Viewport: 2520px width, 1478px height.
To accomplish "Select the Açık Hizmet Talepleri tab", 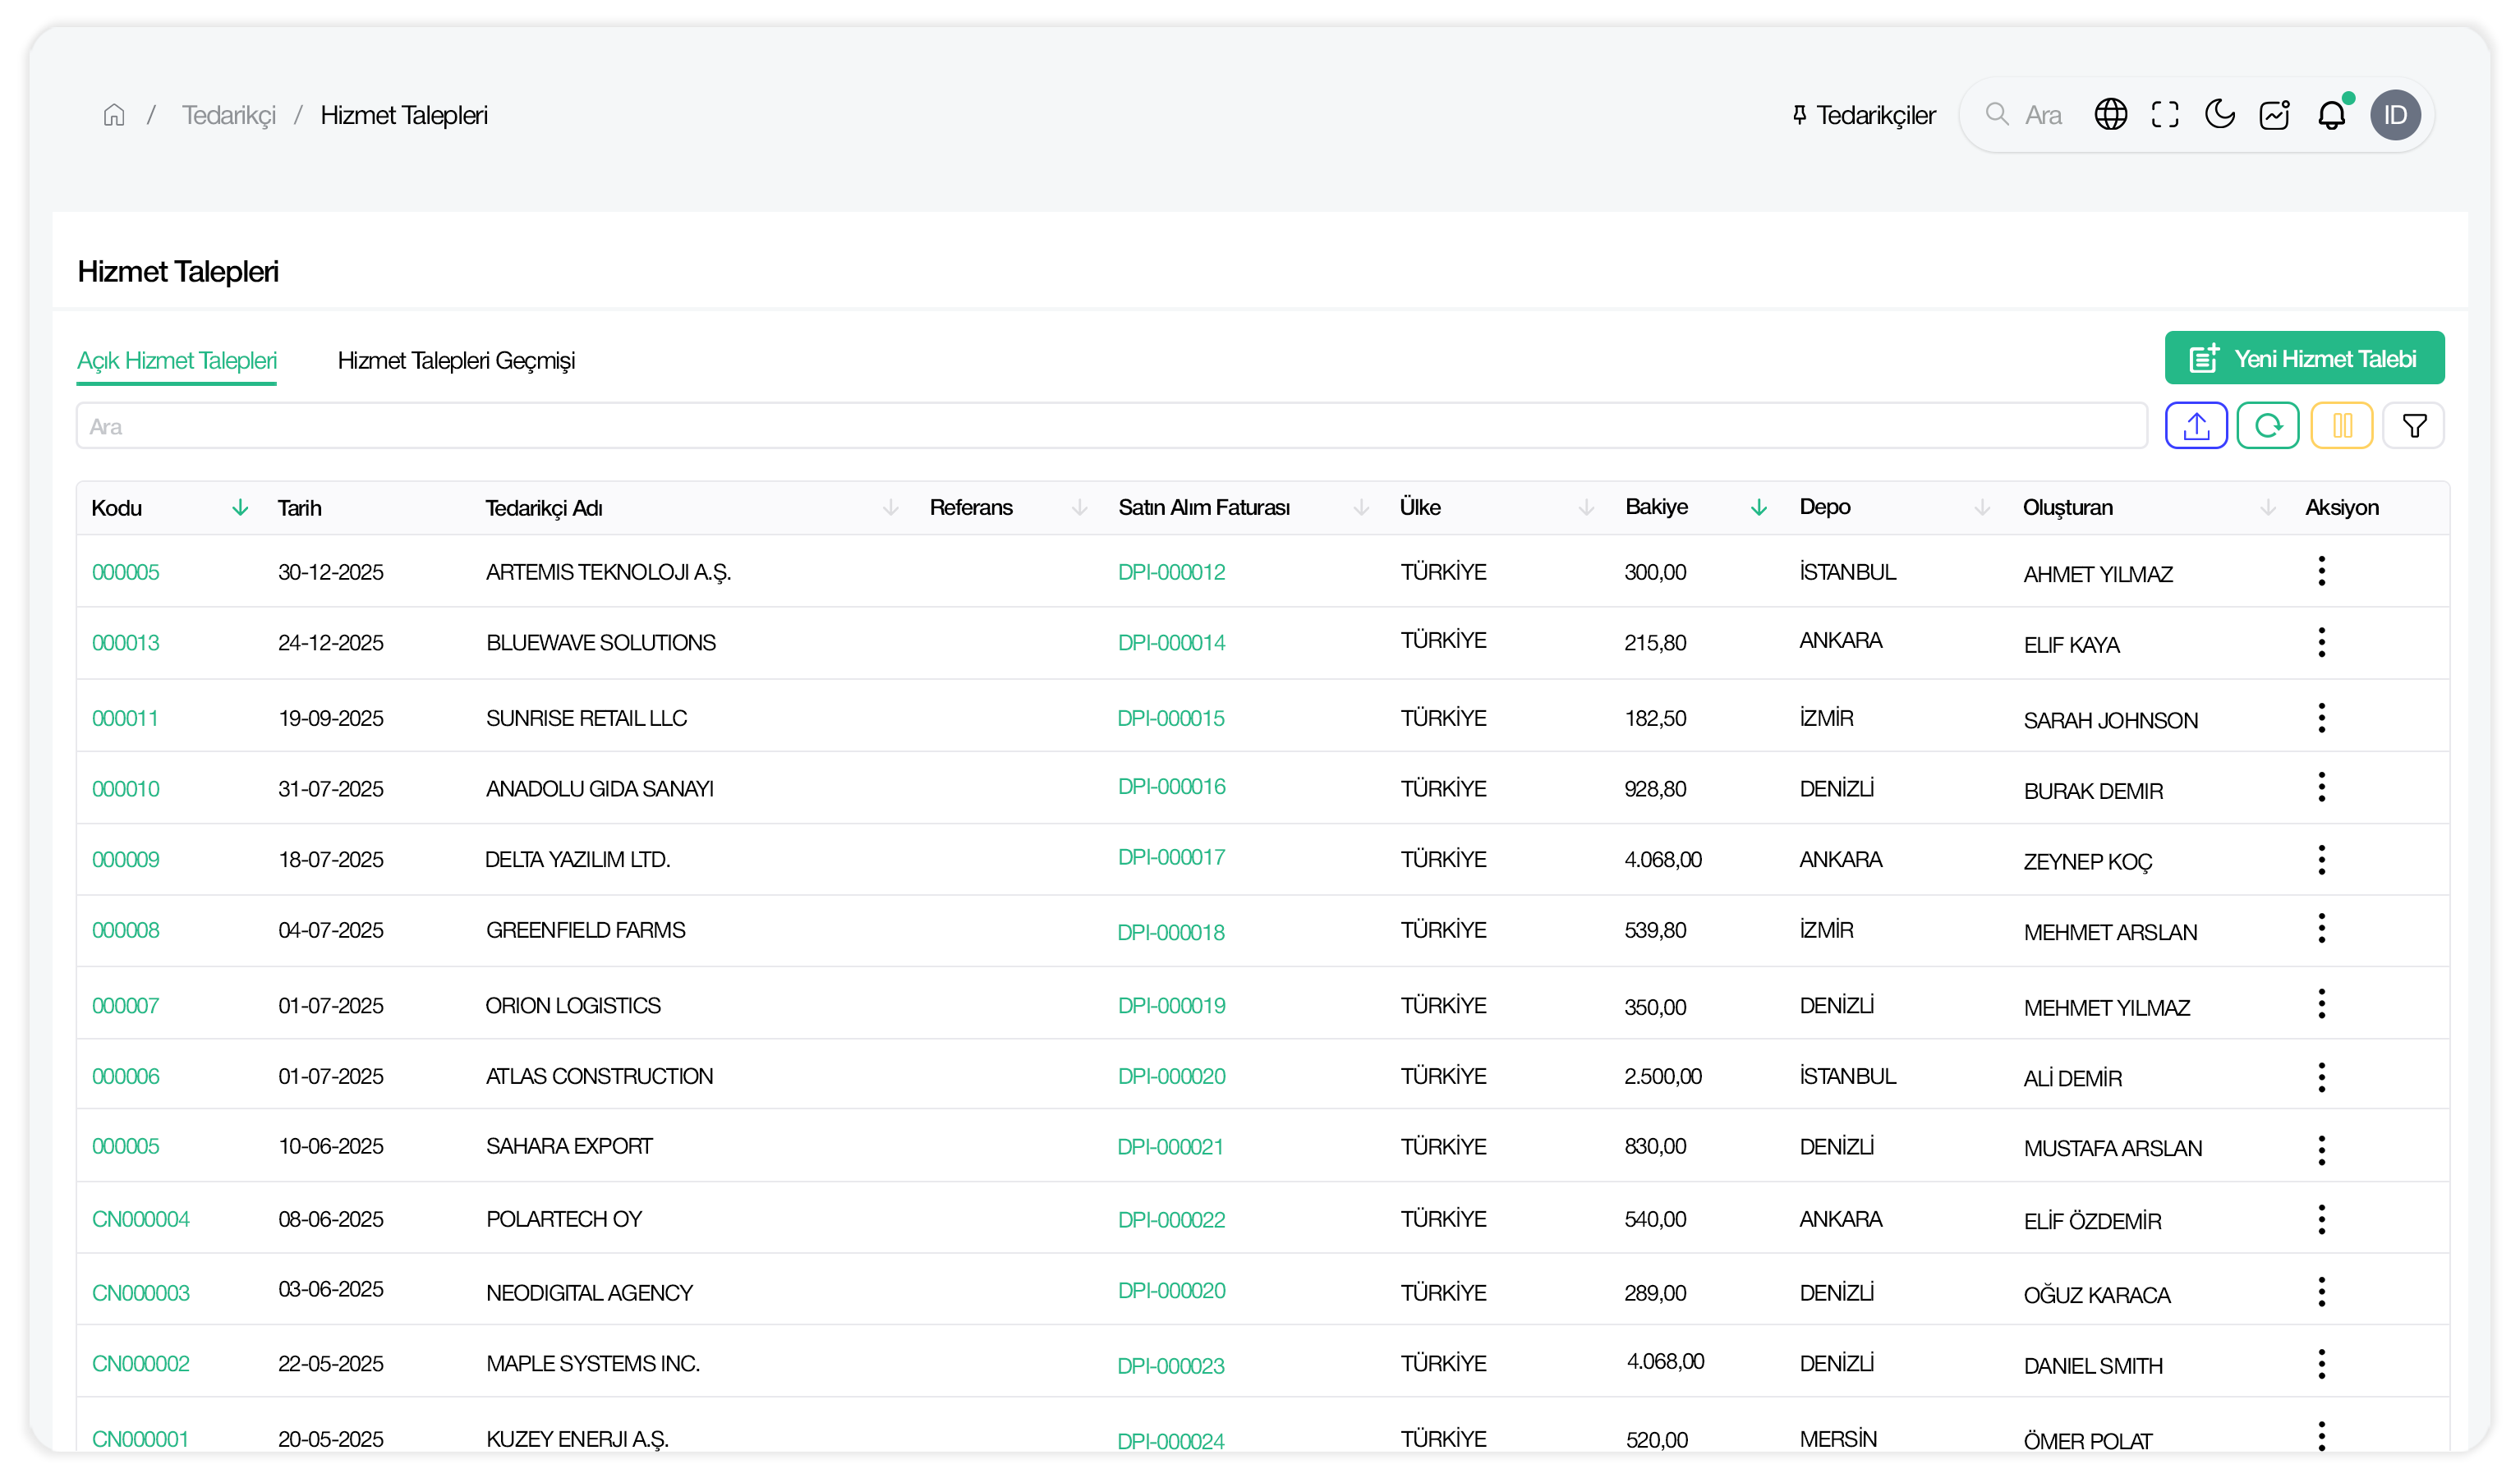I will [x=177, y=360].
